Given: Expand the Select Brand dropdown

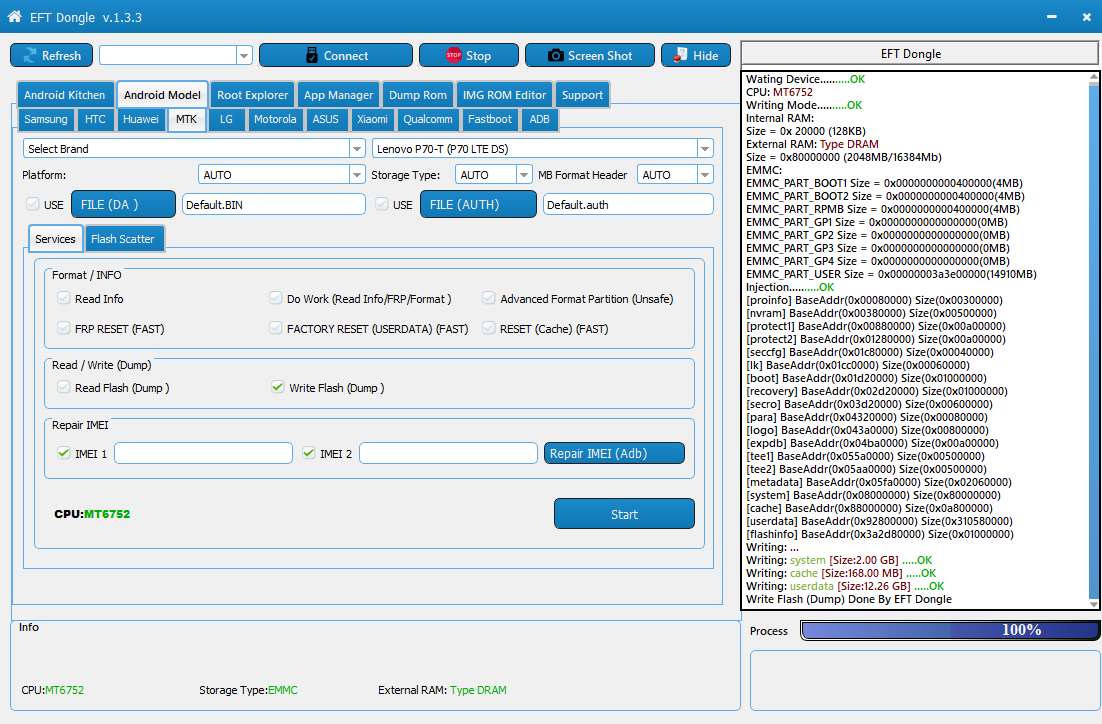Looking at the screenshot, I should 357,148.
